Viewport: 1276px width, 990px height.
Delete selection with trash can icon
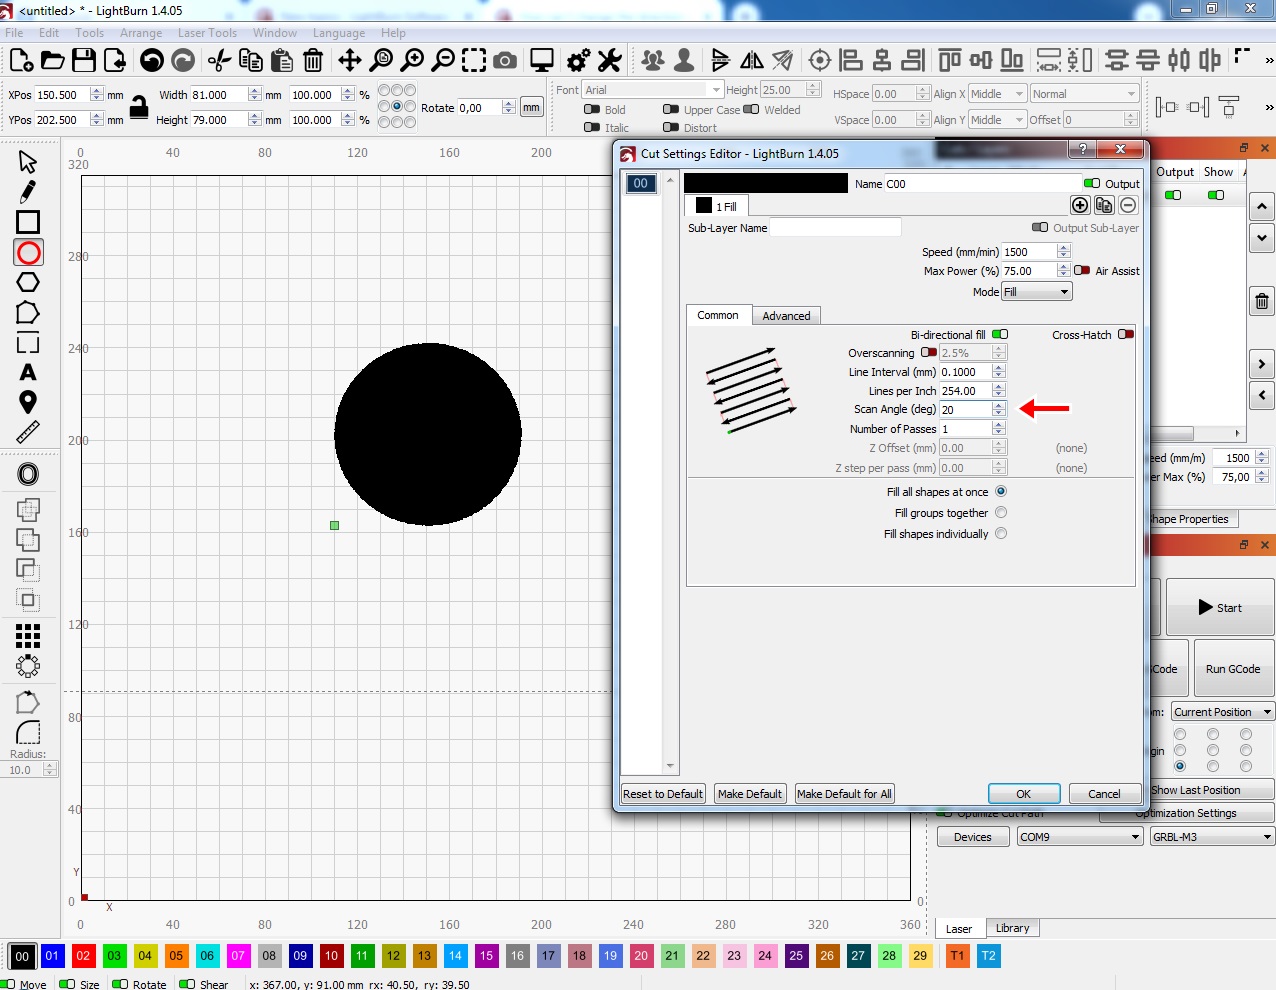(x=313, y=61)
